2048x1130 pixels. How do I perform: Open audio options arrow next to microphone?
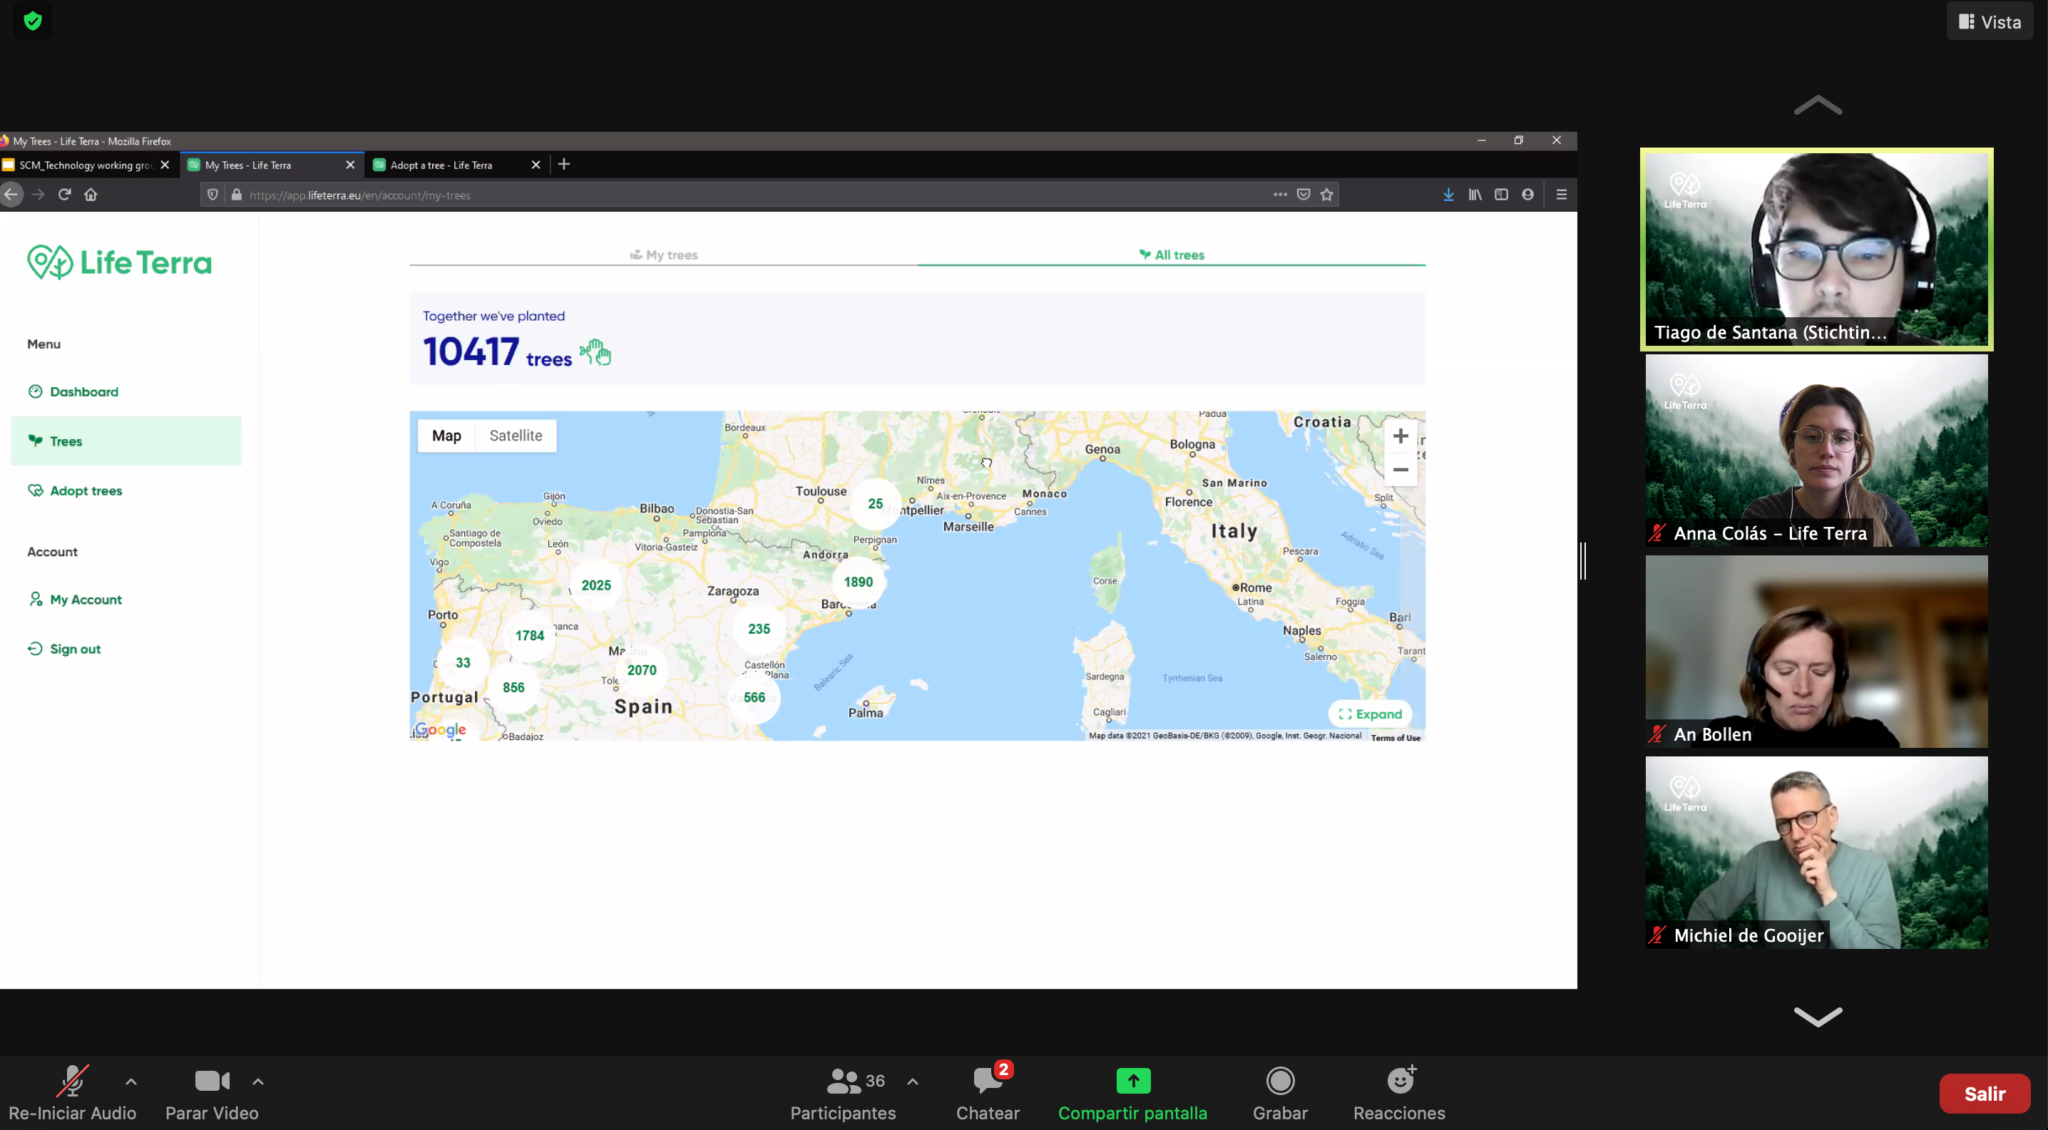point(131,1081)
